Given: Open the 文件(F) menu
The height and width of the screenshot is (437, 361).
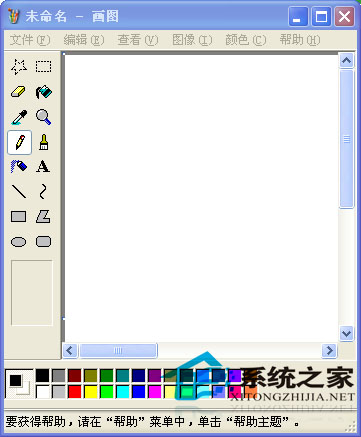Looking at the screenshot, I should (x=30, y=40).
